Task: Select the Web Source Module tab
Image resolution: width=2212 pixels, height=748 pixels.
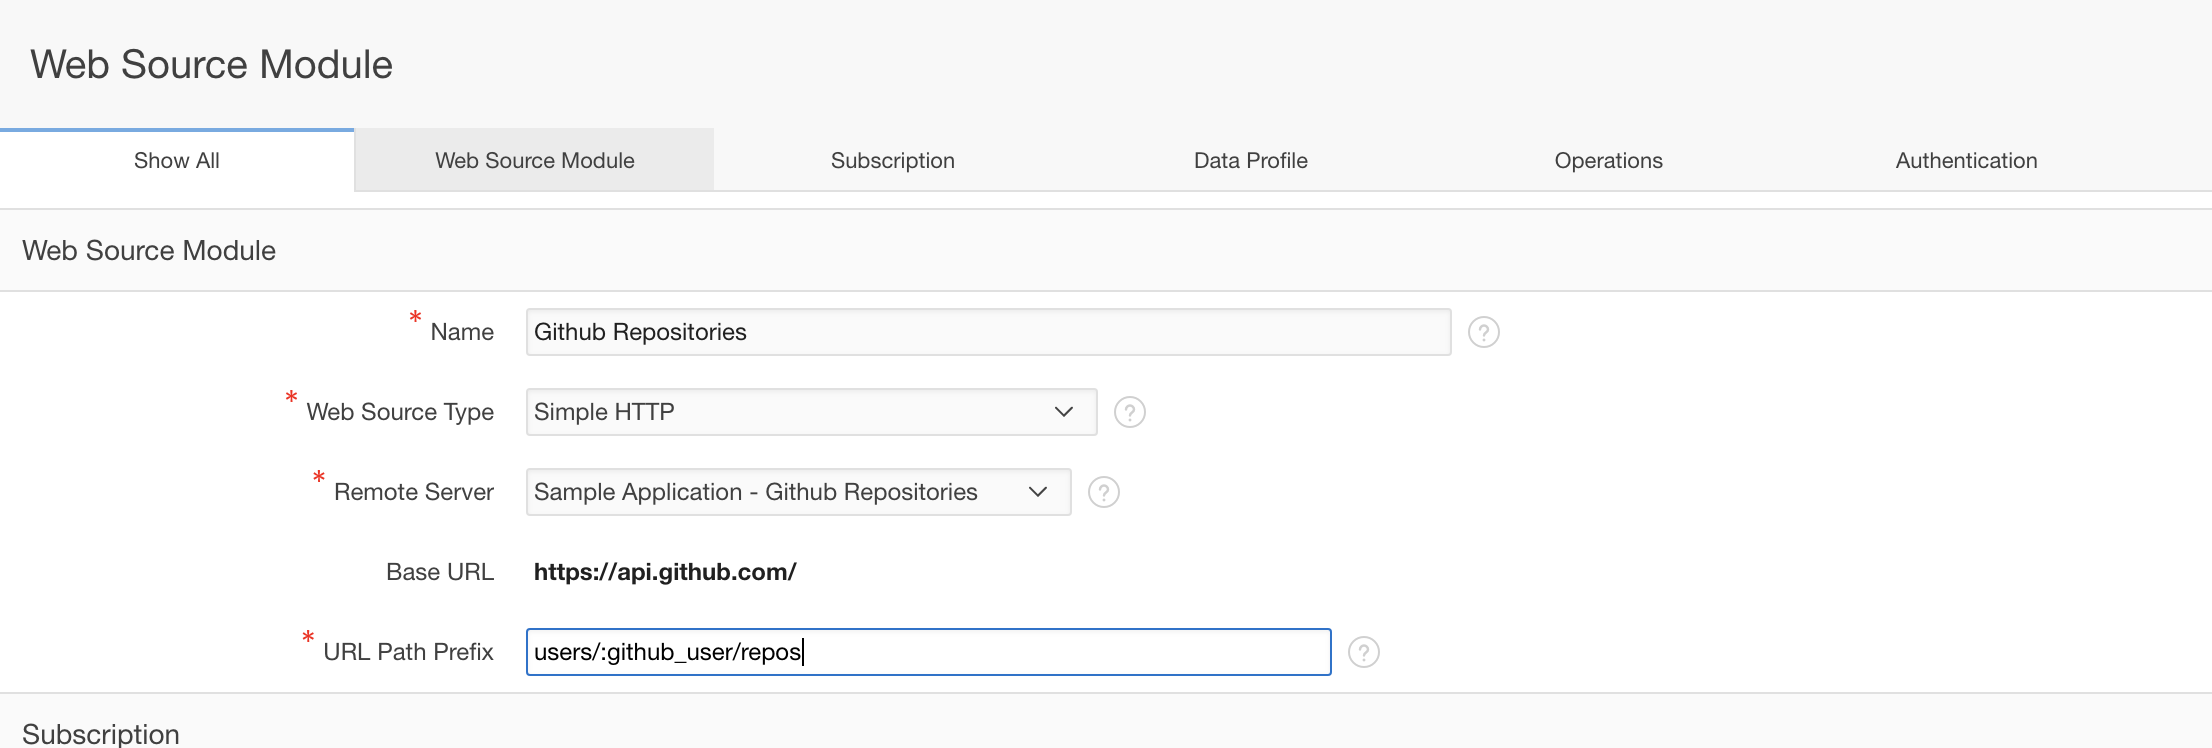Action: click(535, 161)
